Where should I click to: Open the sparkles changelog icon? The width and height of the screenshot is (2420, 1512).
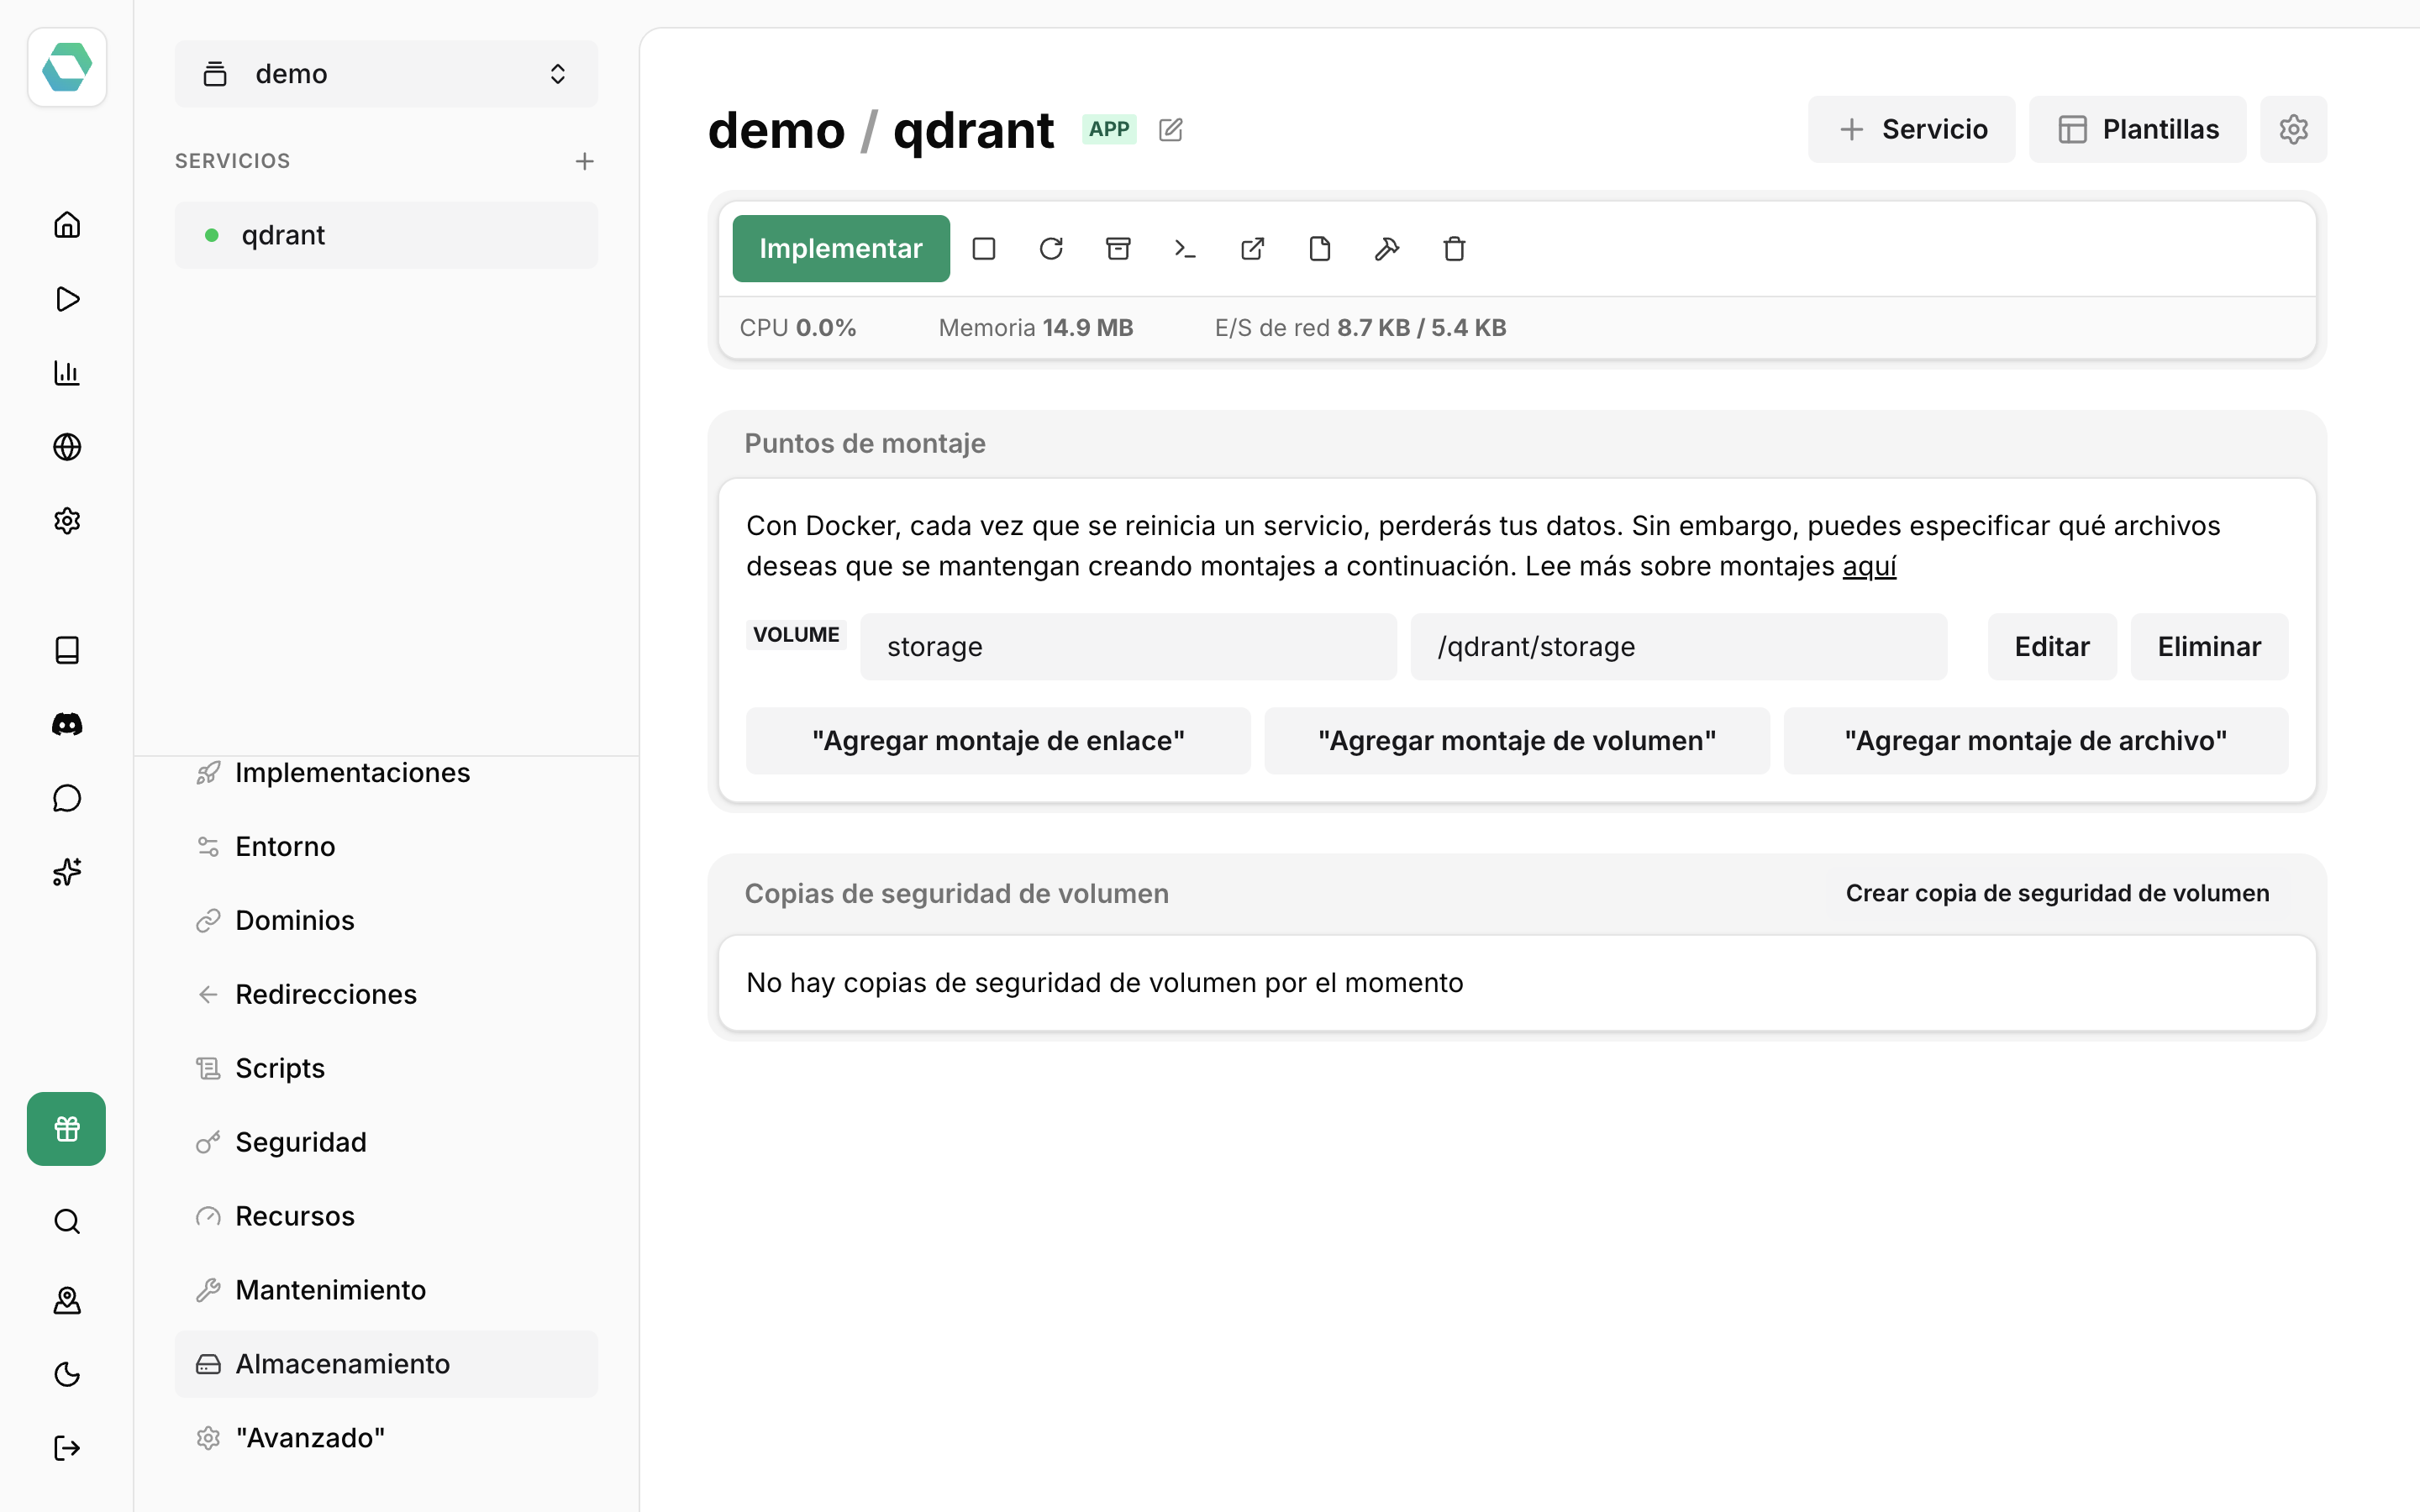click(x=67, y=872)
